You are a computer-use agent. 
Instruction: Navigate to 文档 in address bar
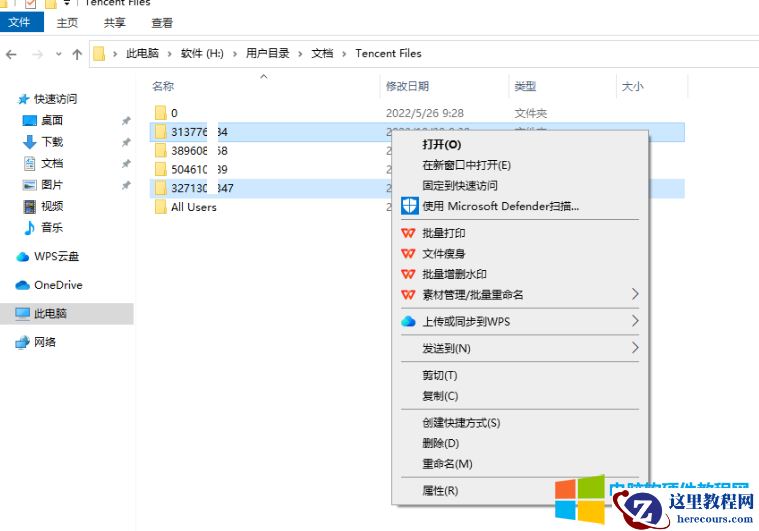click(x=322, y=53)
